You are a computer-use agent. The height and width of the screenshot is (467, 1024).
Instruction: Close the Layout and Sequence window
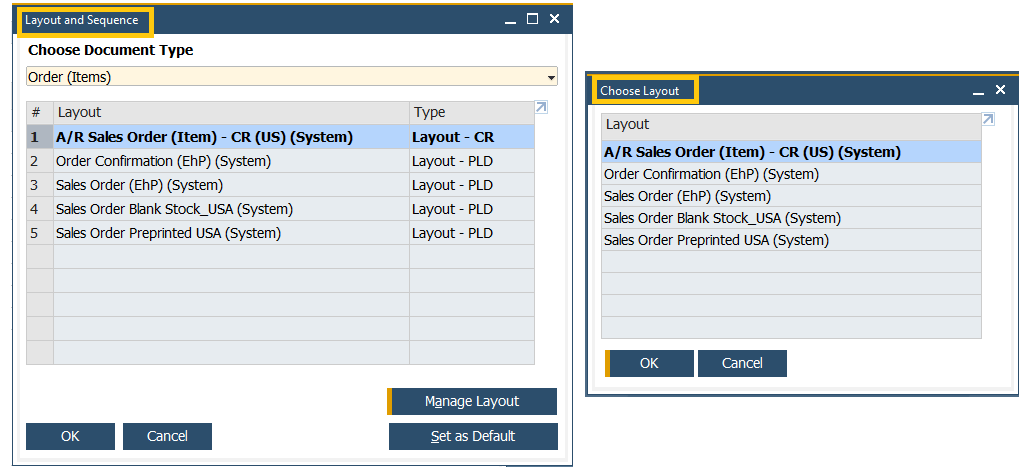coord(555,19)
